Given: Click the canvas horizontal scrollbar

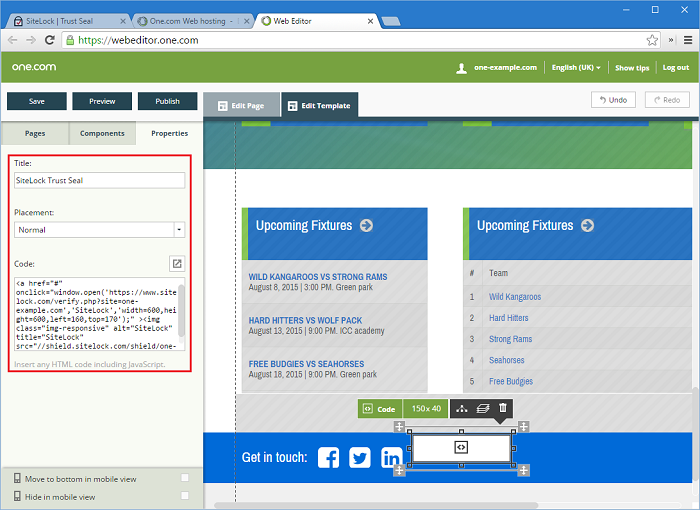Looking at the screenshot, I should [375, 506].
